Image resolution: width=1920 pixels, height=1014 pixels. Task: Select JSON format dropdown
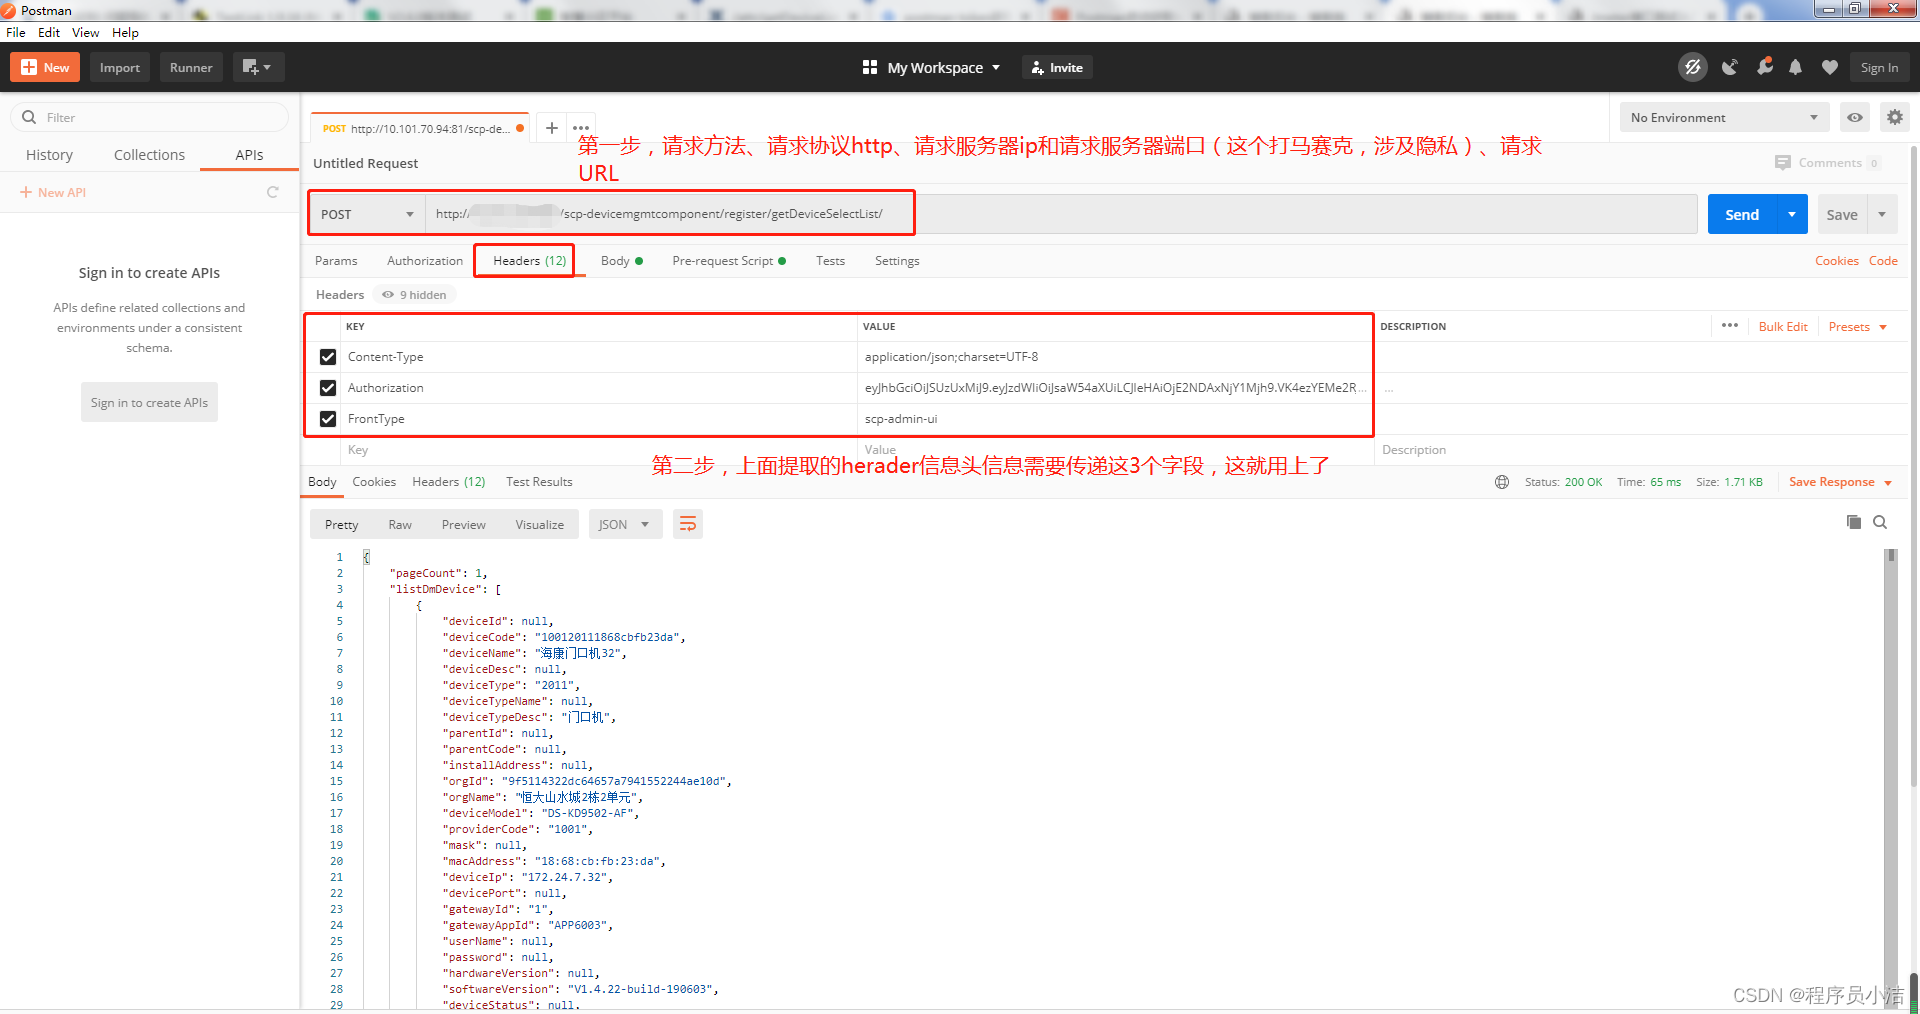[x=624, y=525]
